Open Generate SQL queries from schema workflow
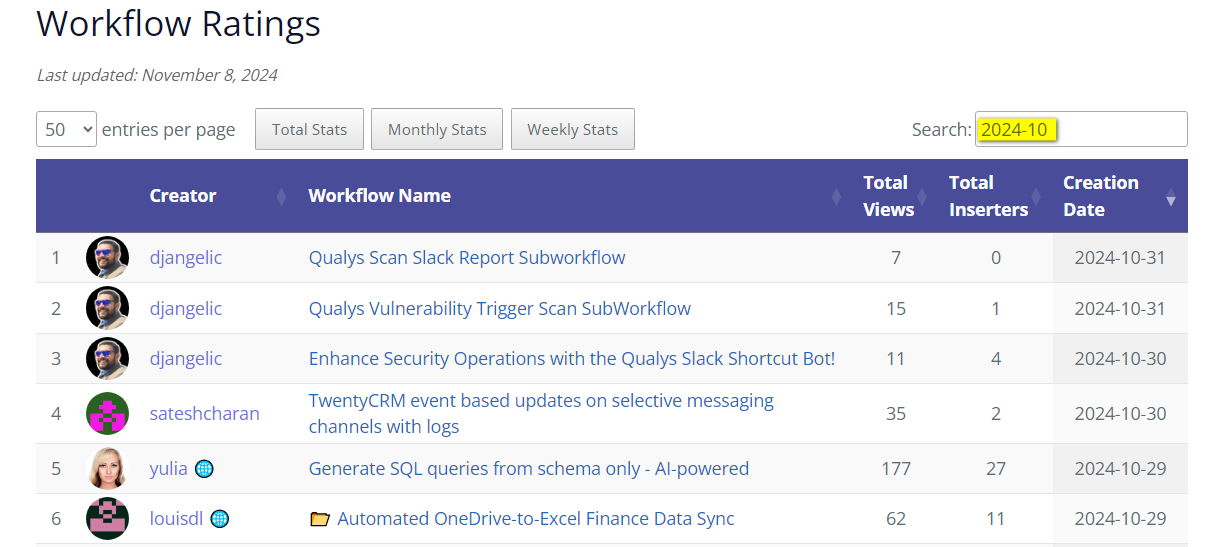The height and width of the screenshot is (547, 1220). (x=529, y=469)
